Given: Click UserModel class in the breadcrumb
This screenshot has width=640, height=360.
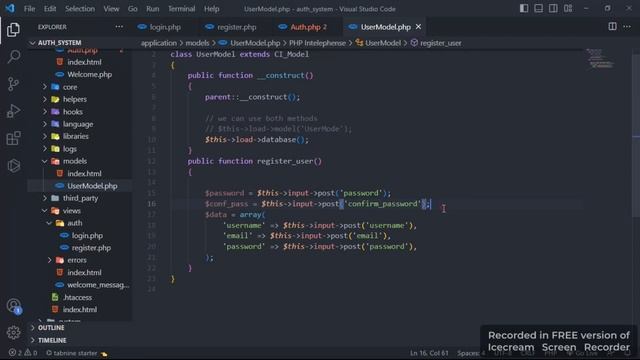Looking at the screenshot, I should pos(382,43).
